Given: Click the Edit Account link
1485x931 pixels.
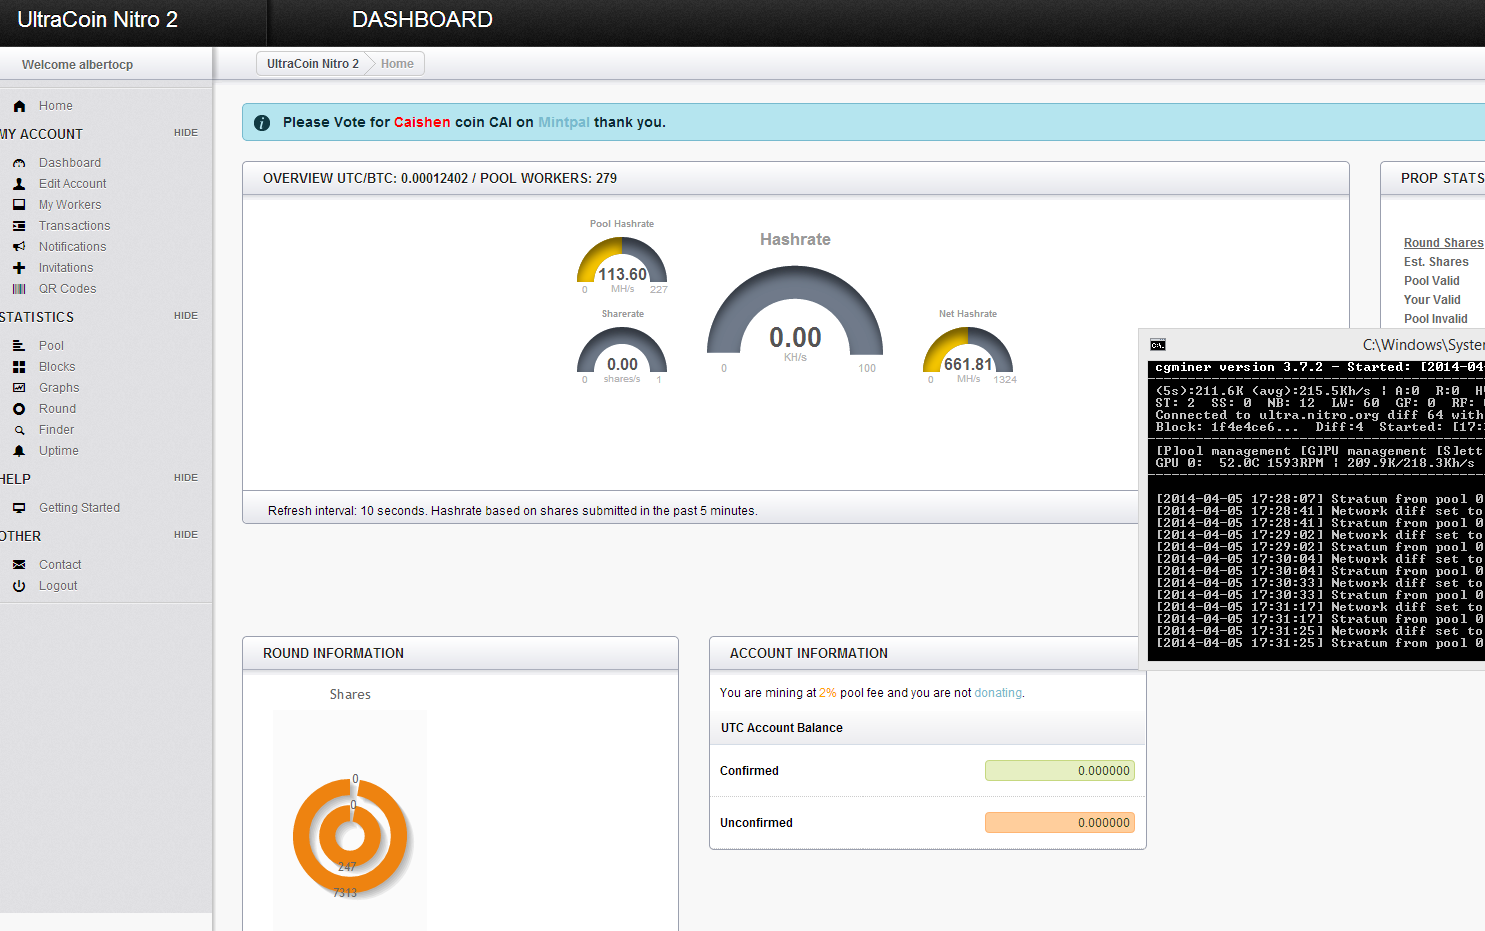Looking at the screenshot, I should tap(73, 184).
